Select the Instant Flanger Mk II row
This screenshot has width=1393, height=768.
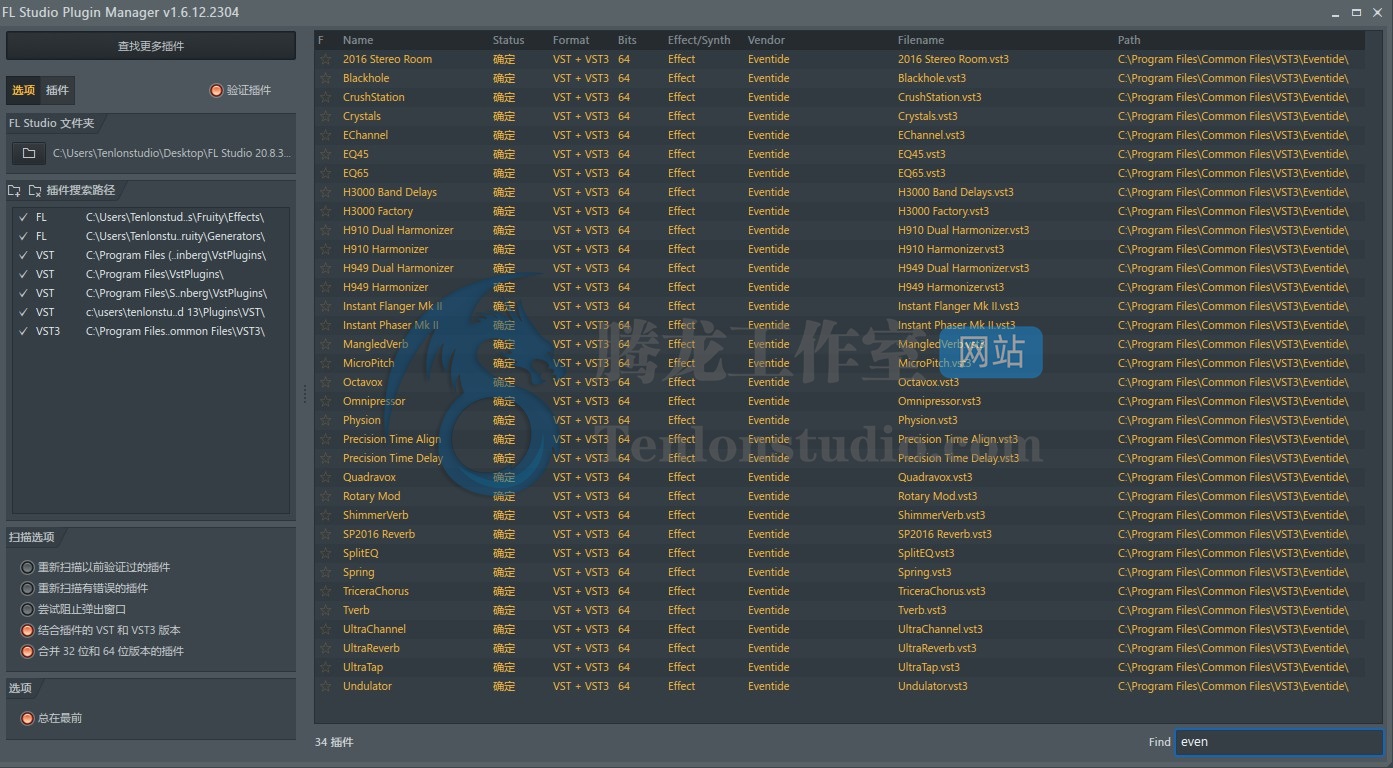[840, 306]
